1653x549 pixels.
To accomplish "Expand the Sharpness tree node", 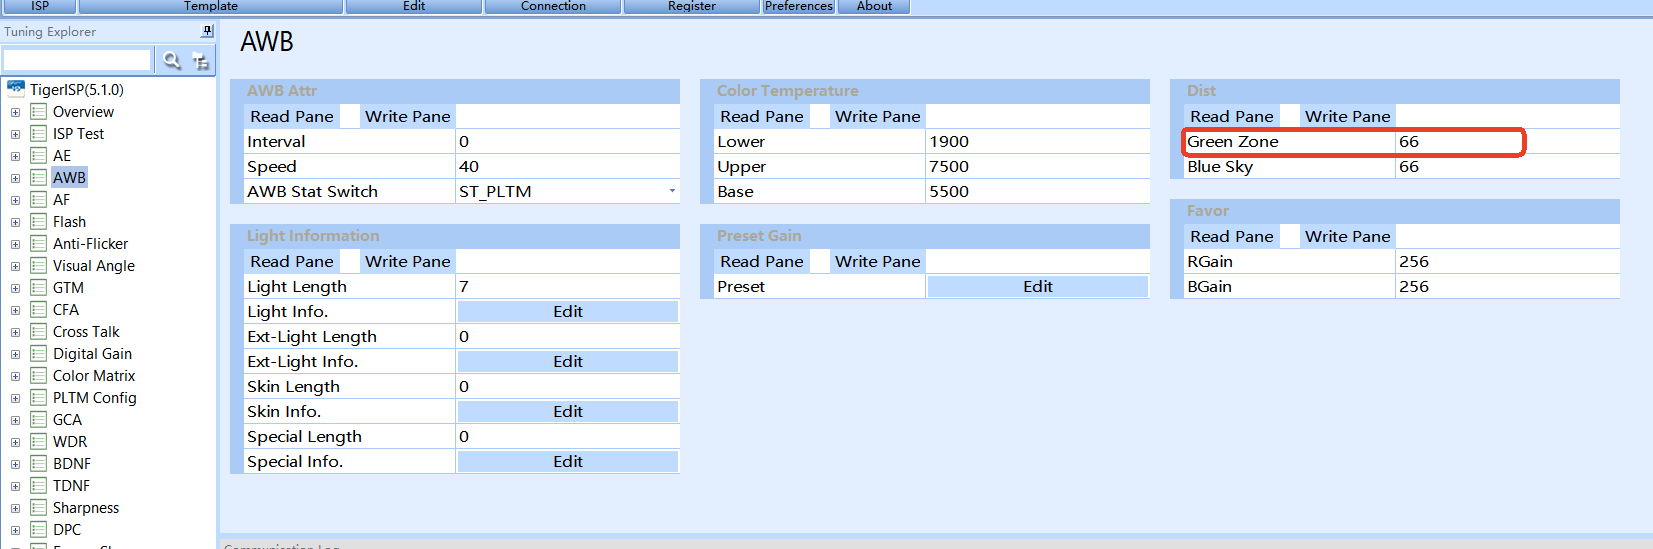I will click(15, 508).
